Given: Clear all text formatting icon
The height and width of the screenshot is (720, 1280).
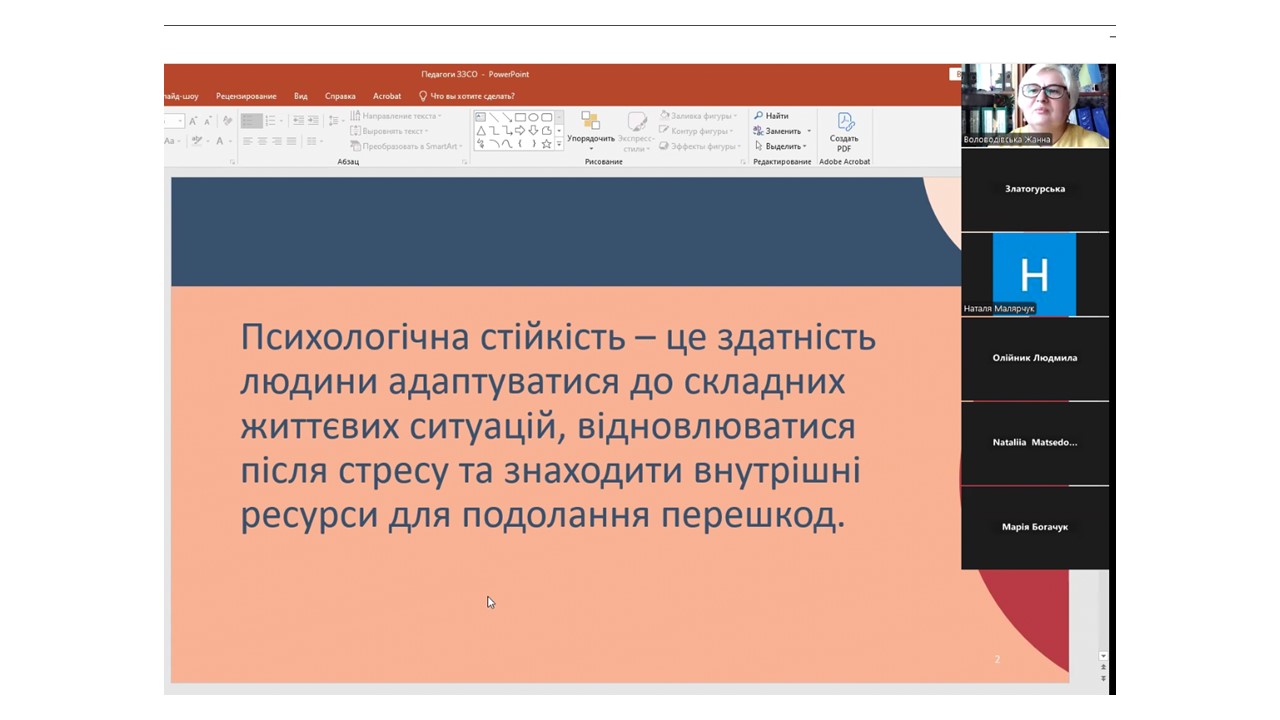Looking at the screenshot, I should pos(227,120).
